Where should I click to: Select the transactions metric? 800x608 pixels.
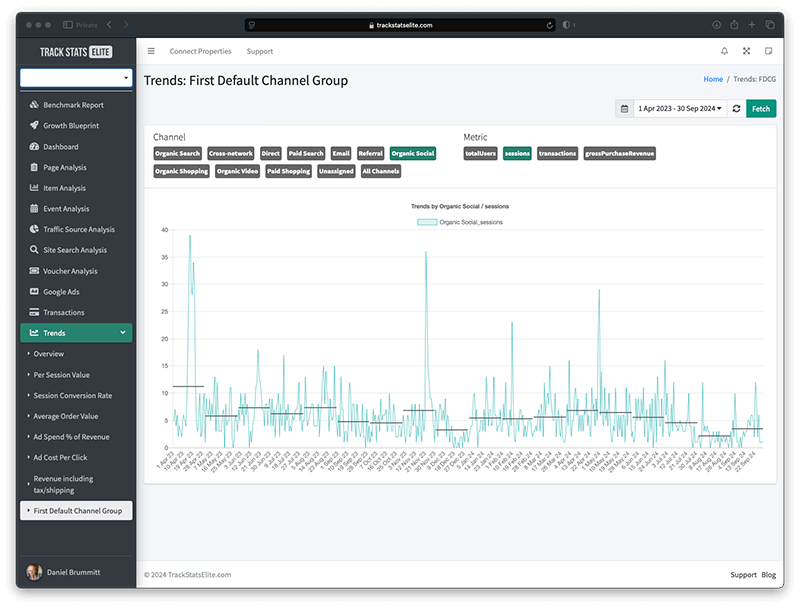[558, 154]
